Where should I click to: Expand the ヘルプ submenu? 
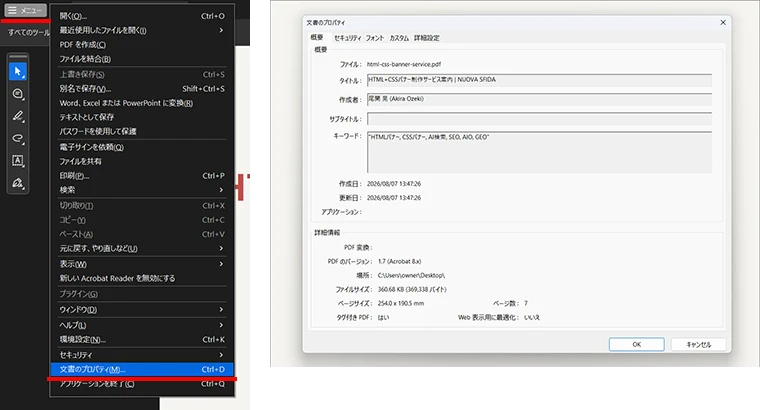click(x=142, y=325)
